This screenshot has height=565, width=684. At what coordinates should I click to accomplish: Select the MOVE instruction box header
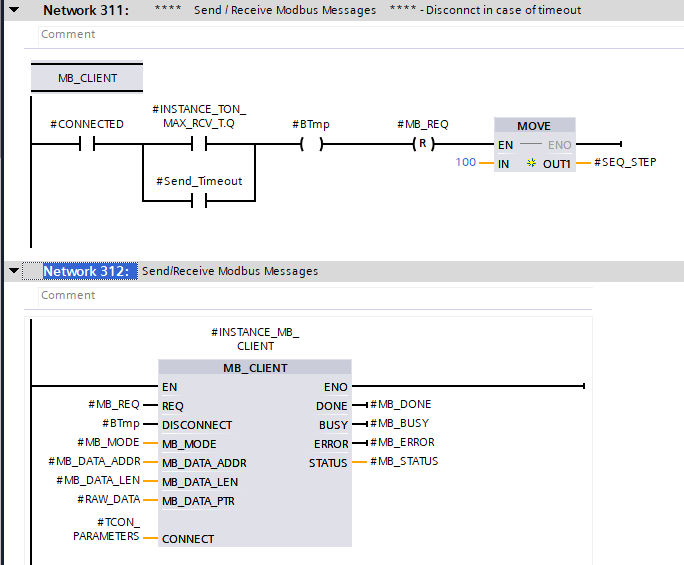click(534, 126)
